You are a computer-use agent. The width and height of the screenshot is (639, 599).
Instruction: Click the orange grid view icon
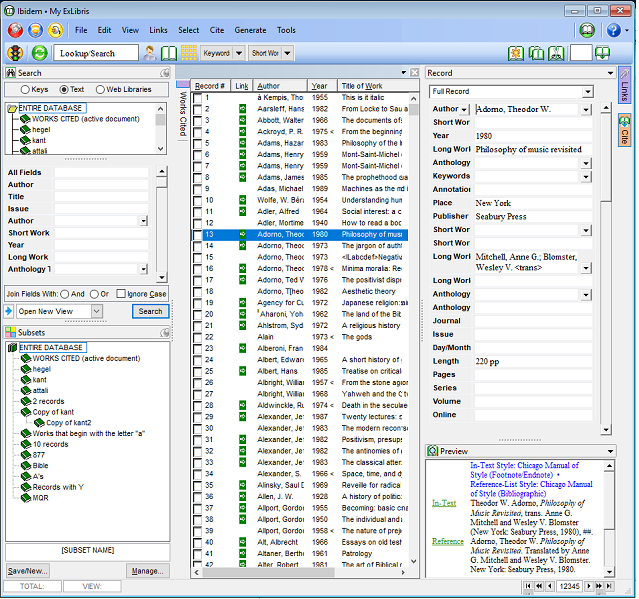click(189, 53)
